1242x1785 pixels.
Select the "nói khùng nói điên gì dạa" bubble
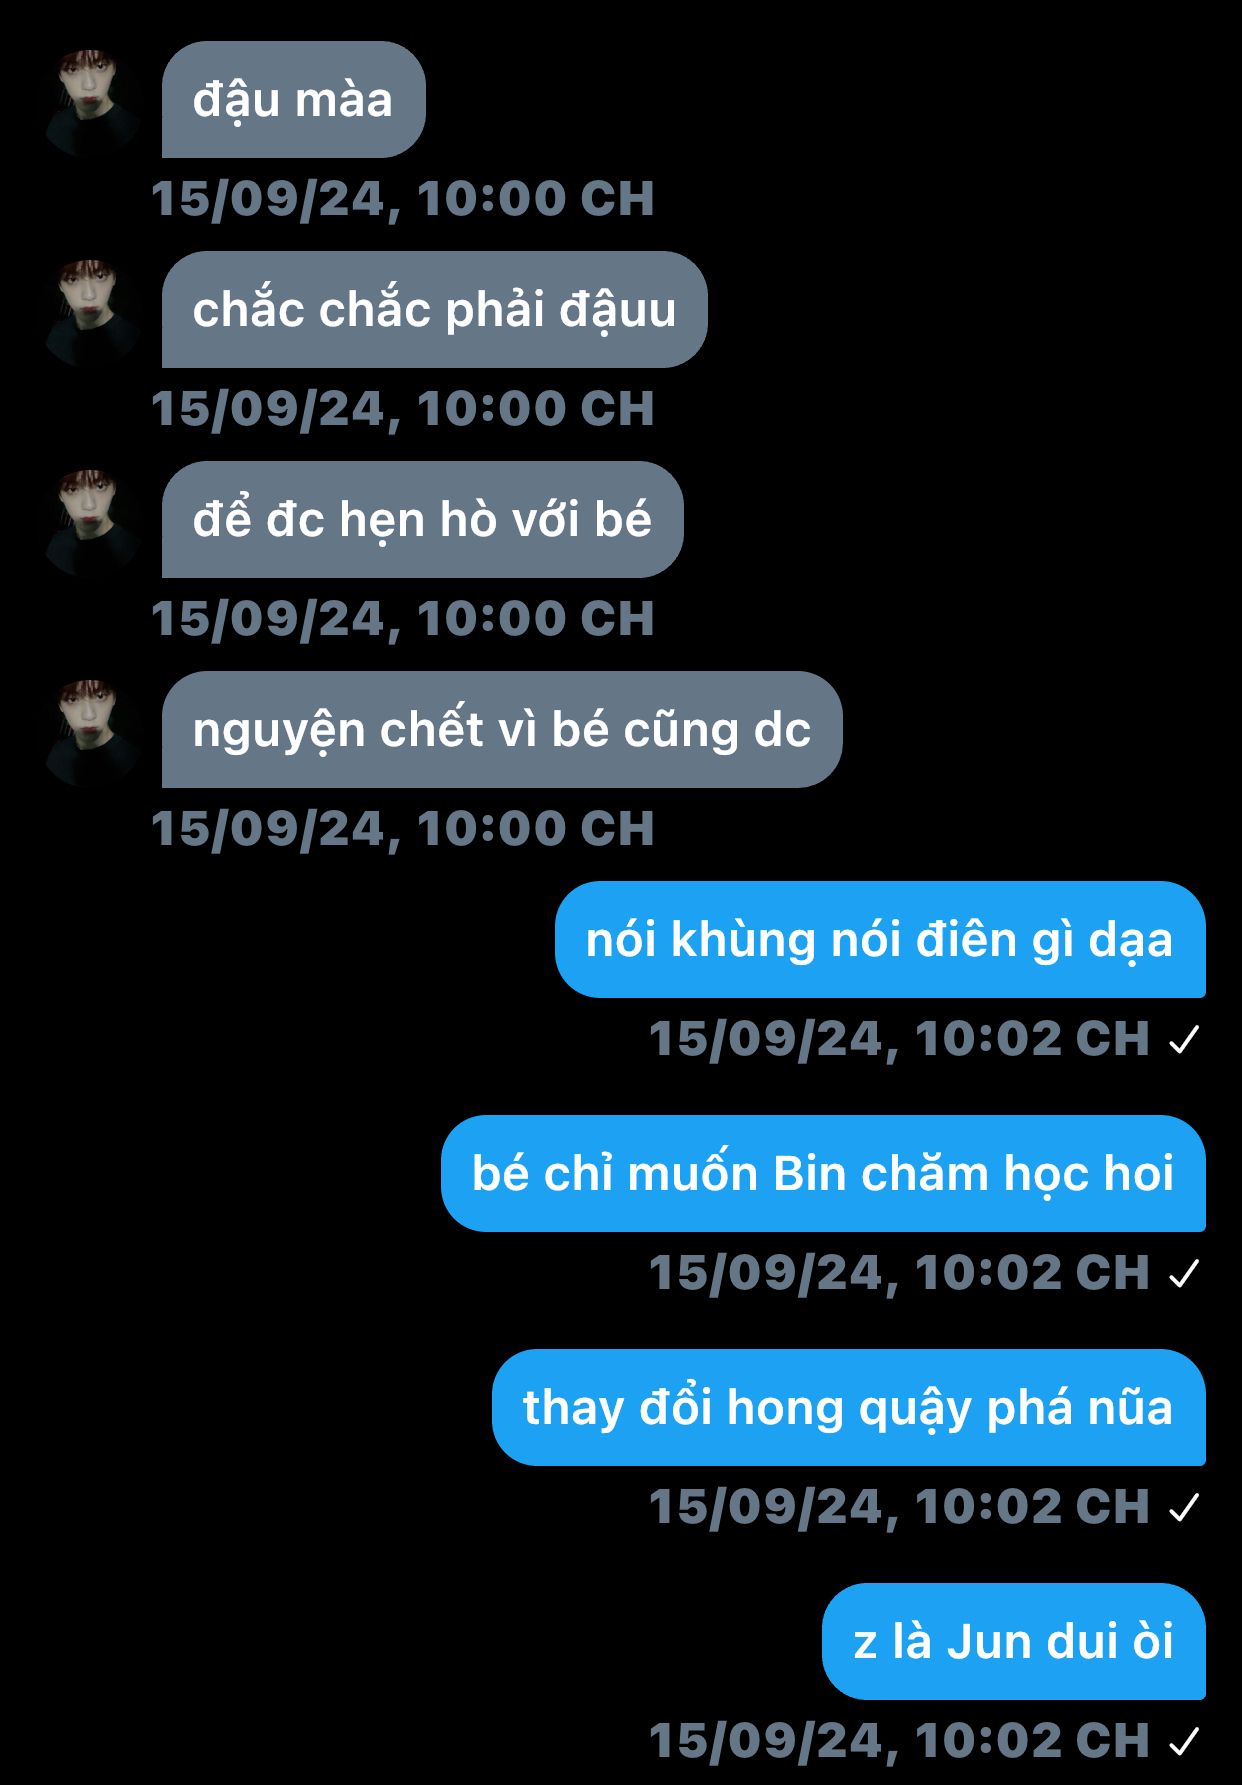pos(880,939)
